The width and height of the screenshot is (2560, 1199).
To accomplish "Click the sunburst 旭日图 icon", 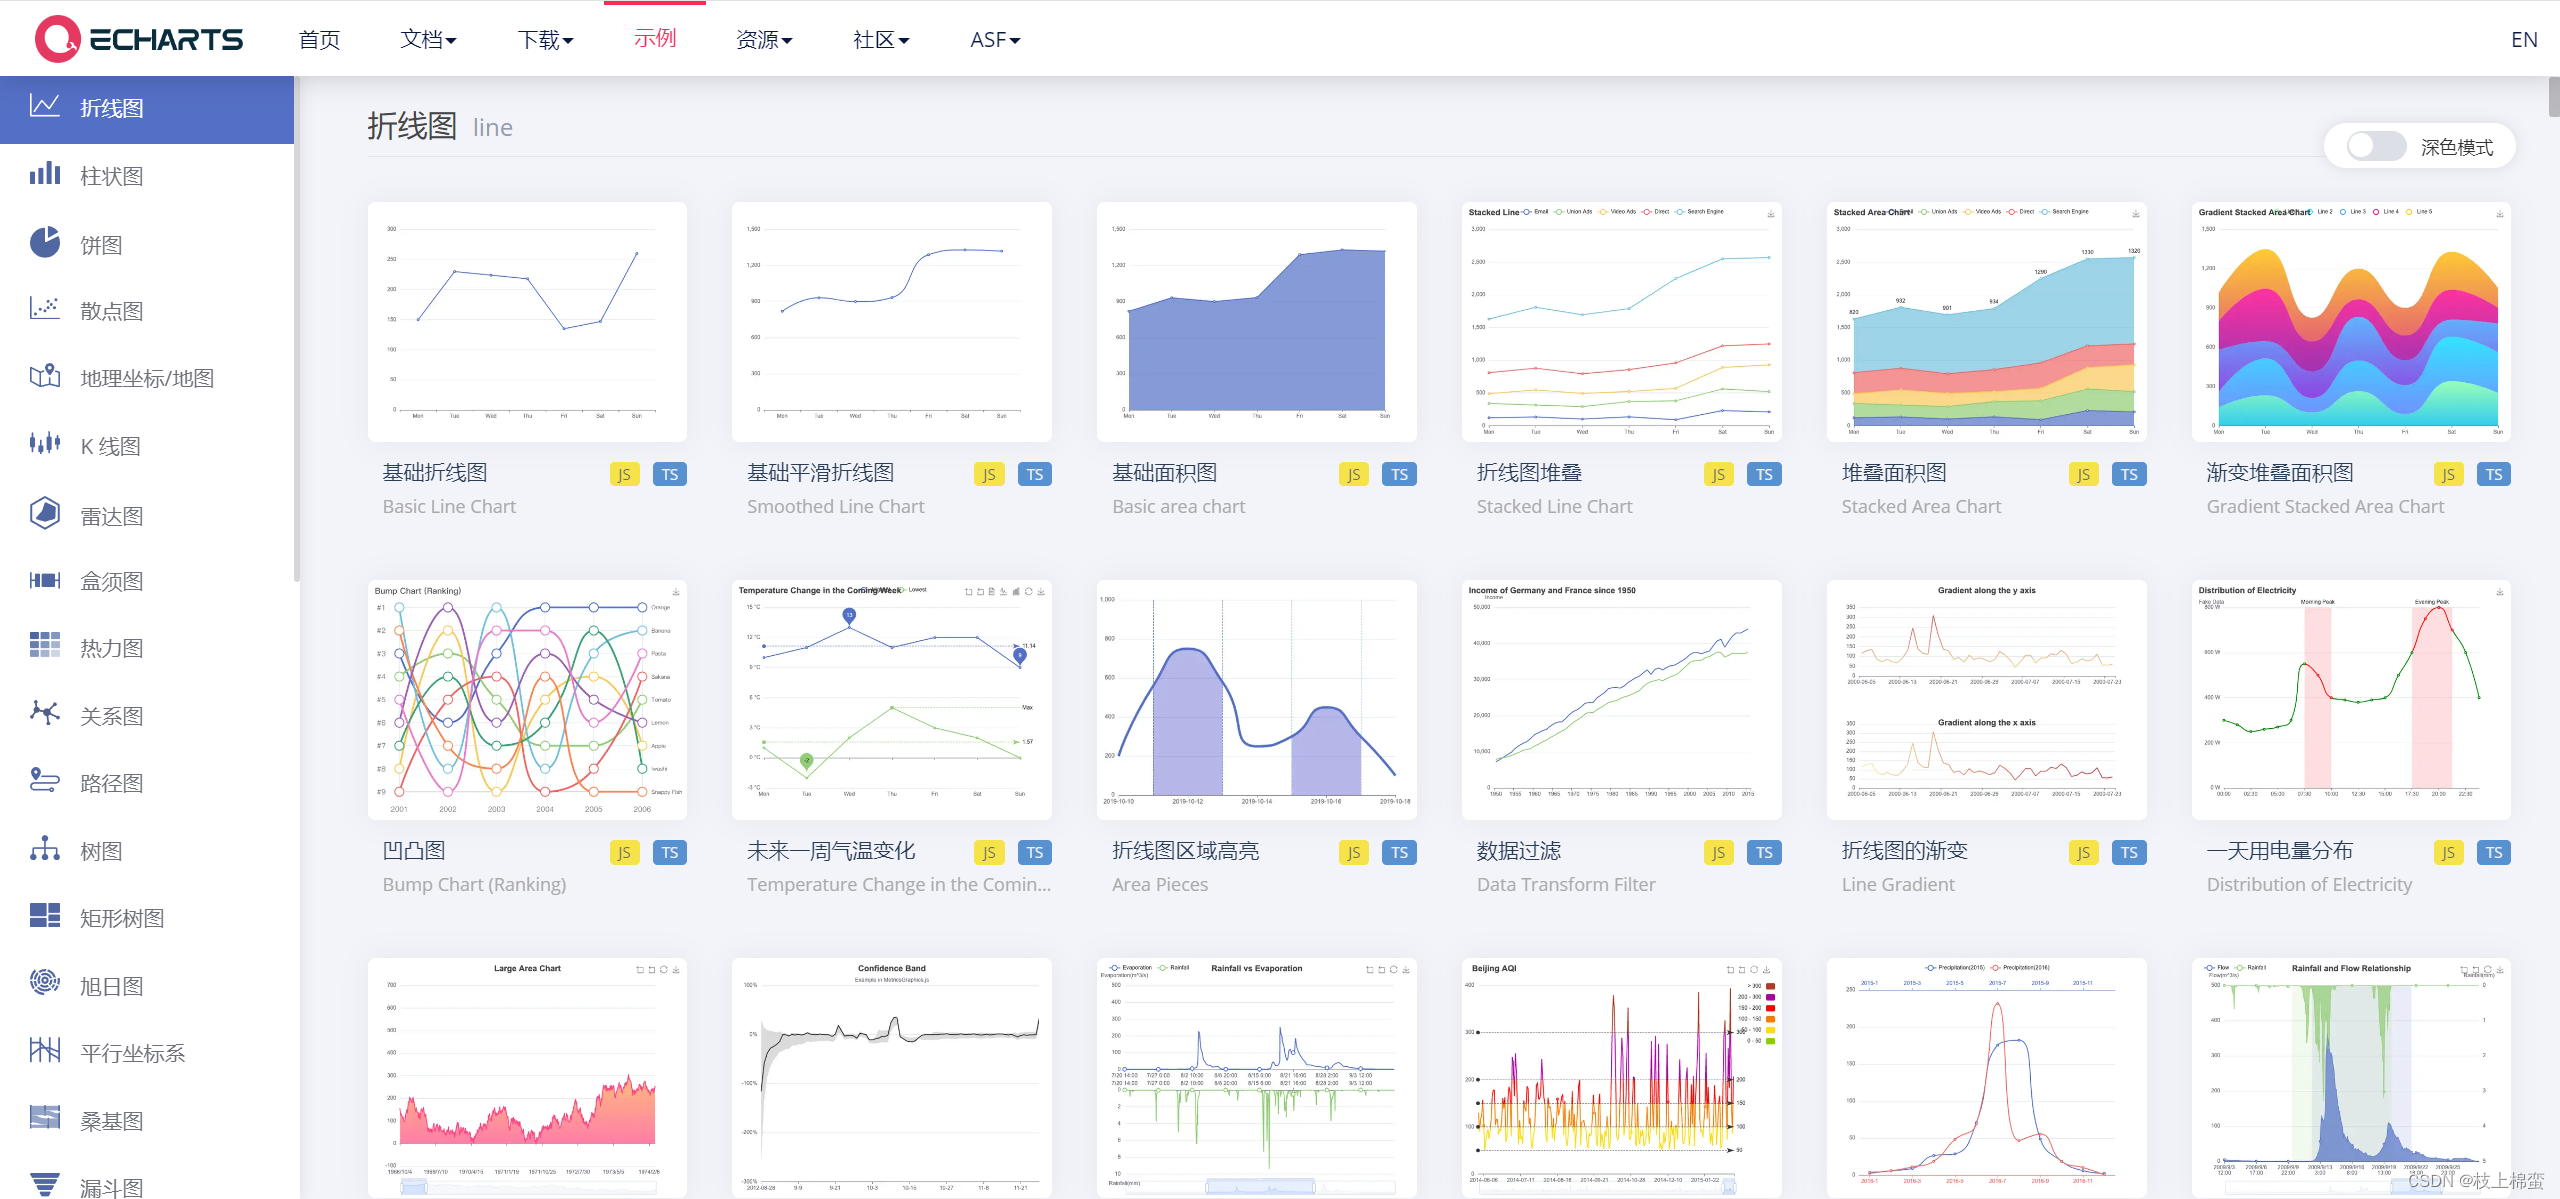I will pyautogui.click(x=44, y=983).
